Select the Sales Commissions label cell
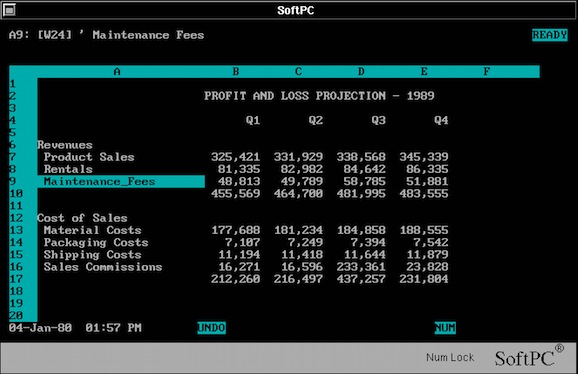Image resolution: width=578 pixels, height=374 pixels. coord(103,267)
